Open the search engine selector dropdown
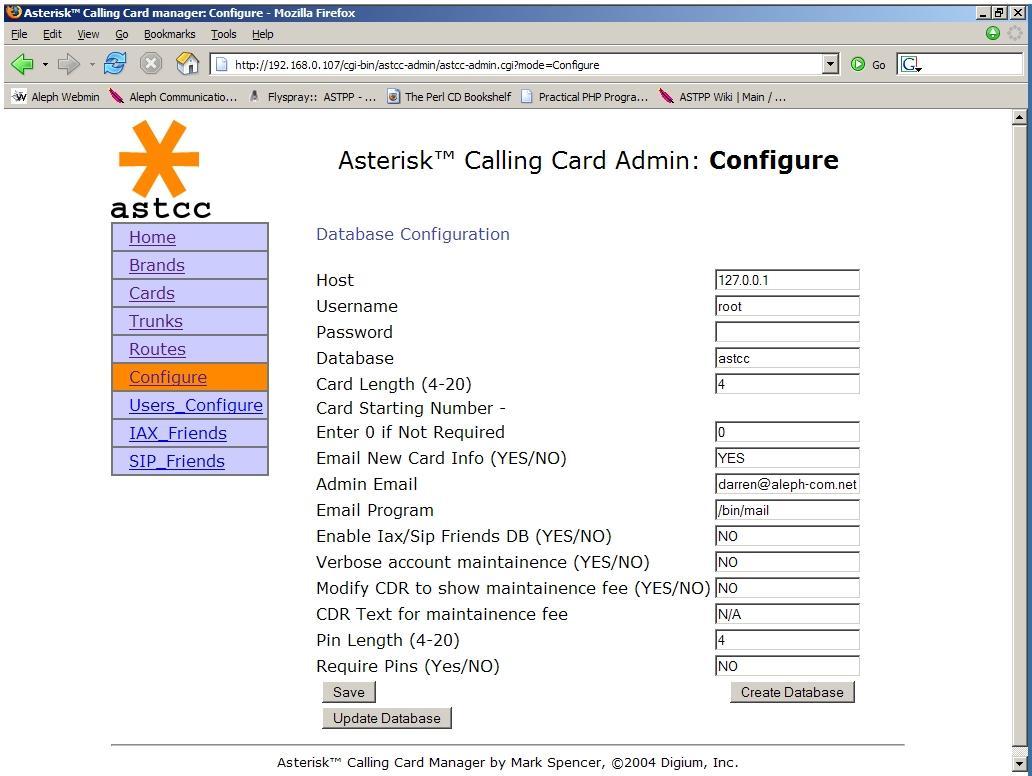This screenshot has height=776, width=1032. [x=910, y=64]
